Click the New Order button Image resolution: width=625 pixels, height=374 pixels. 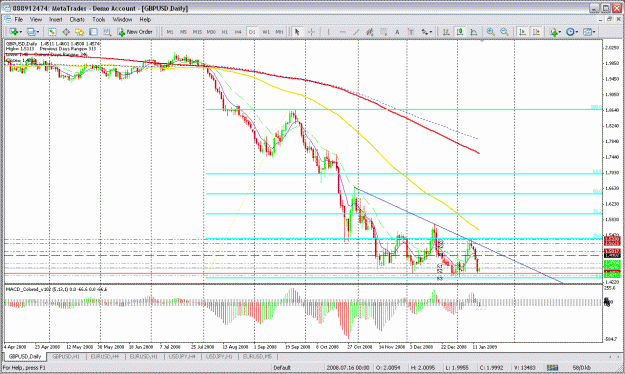click(x=135, y=32)
